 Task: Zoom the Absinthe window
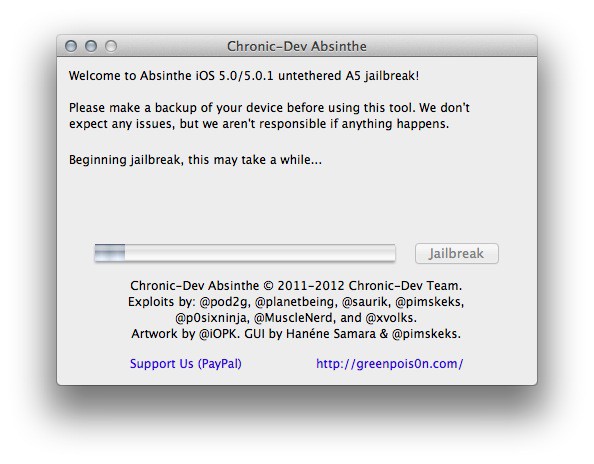pos(111,46)
